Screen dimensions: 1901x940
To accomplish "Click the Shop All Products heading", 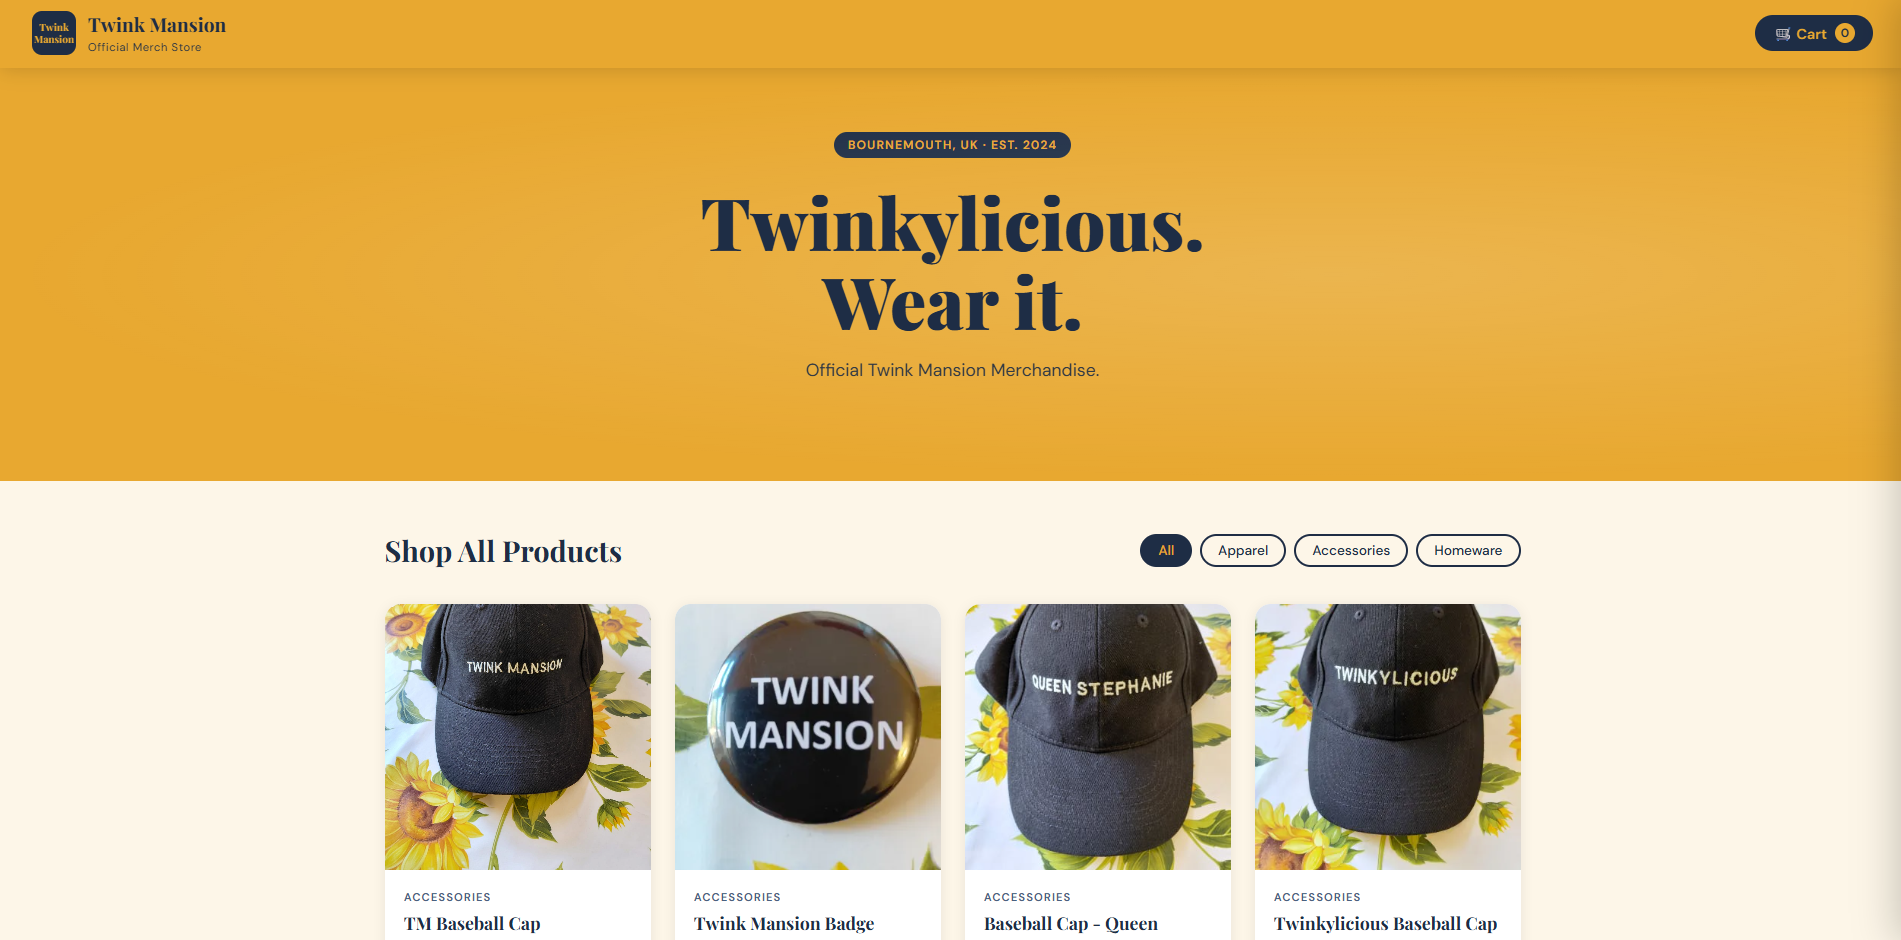I will (503, 552).
